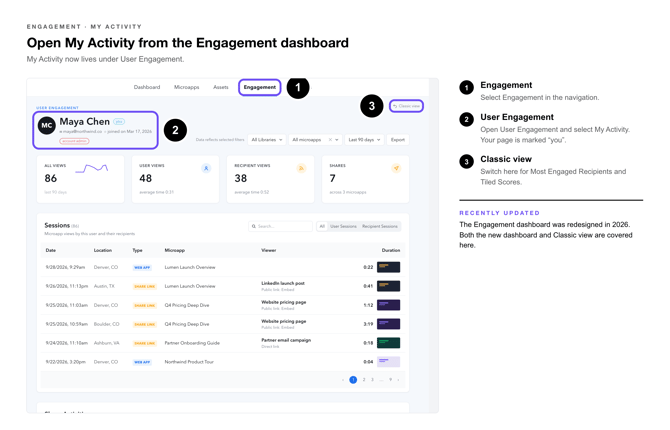Viewport: 670px width, 430px height.
Task: Select the Recipient Sessions filter
Action: [x=380, y=226]
